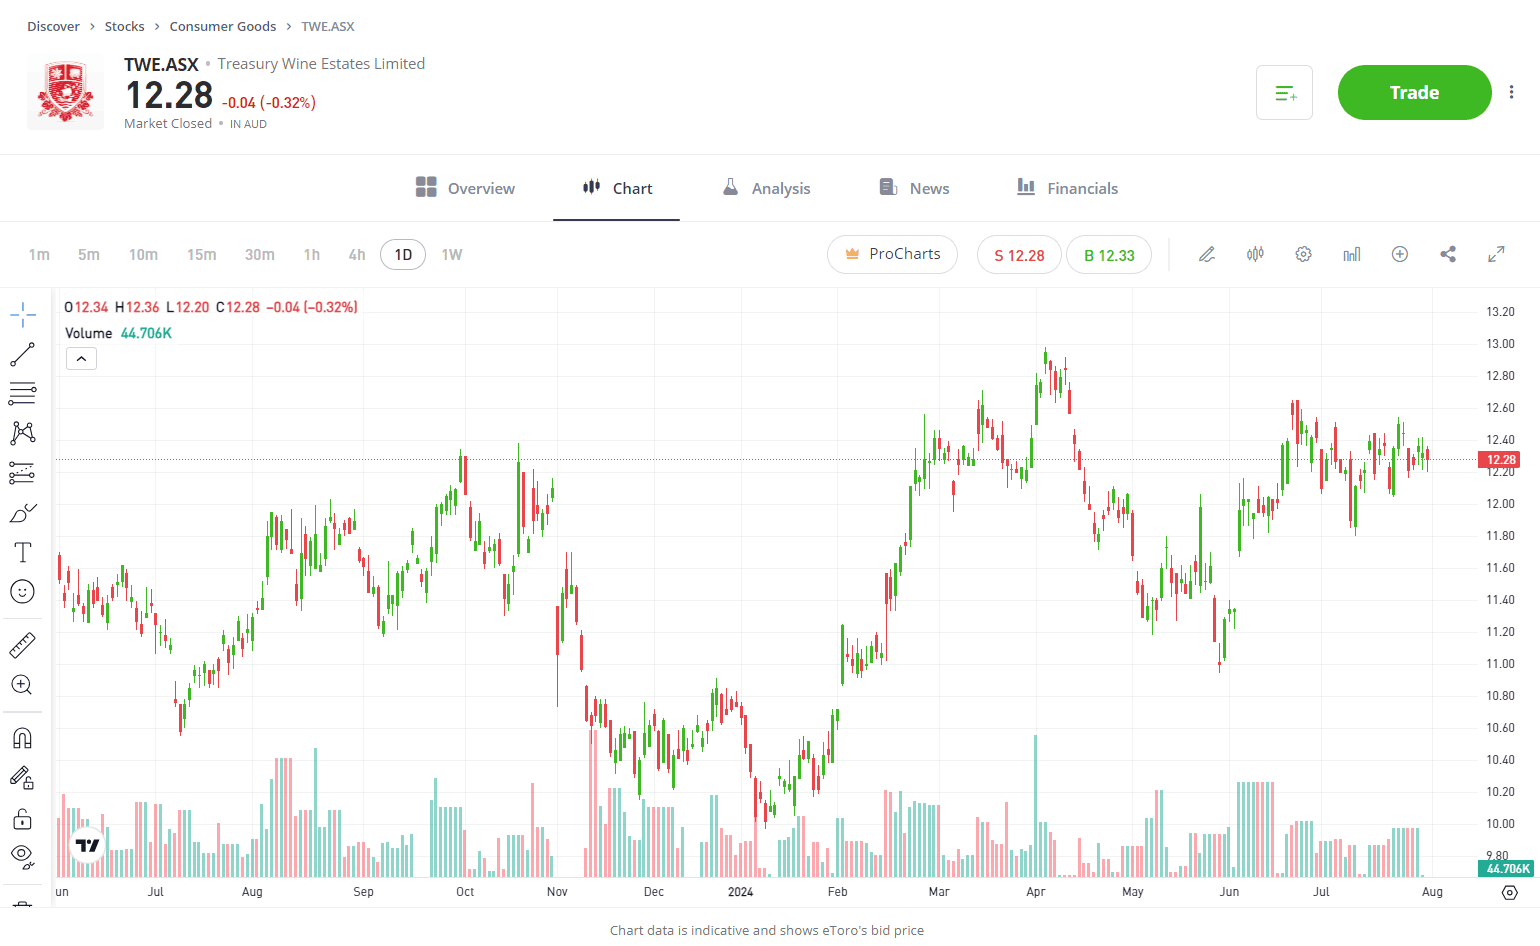The width and height of the screenshot is (1540, 946).
Task: Open the Analysis tab
Action: tap(766, 188)
